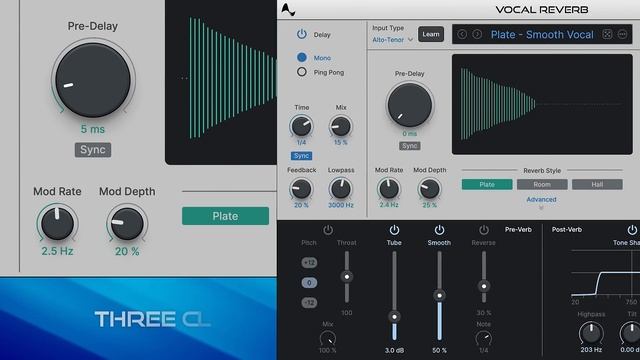
Task: Click the reverb decay display in Vocal Reverb
Action: pos(542,104)
